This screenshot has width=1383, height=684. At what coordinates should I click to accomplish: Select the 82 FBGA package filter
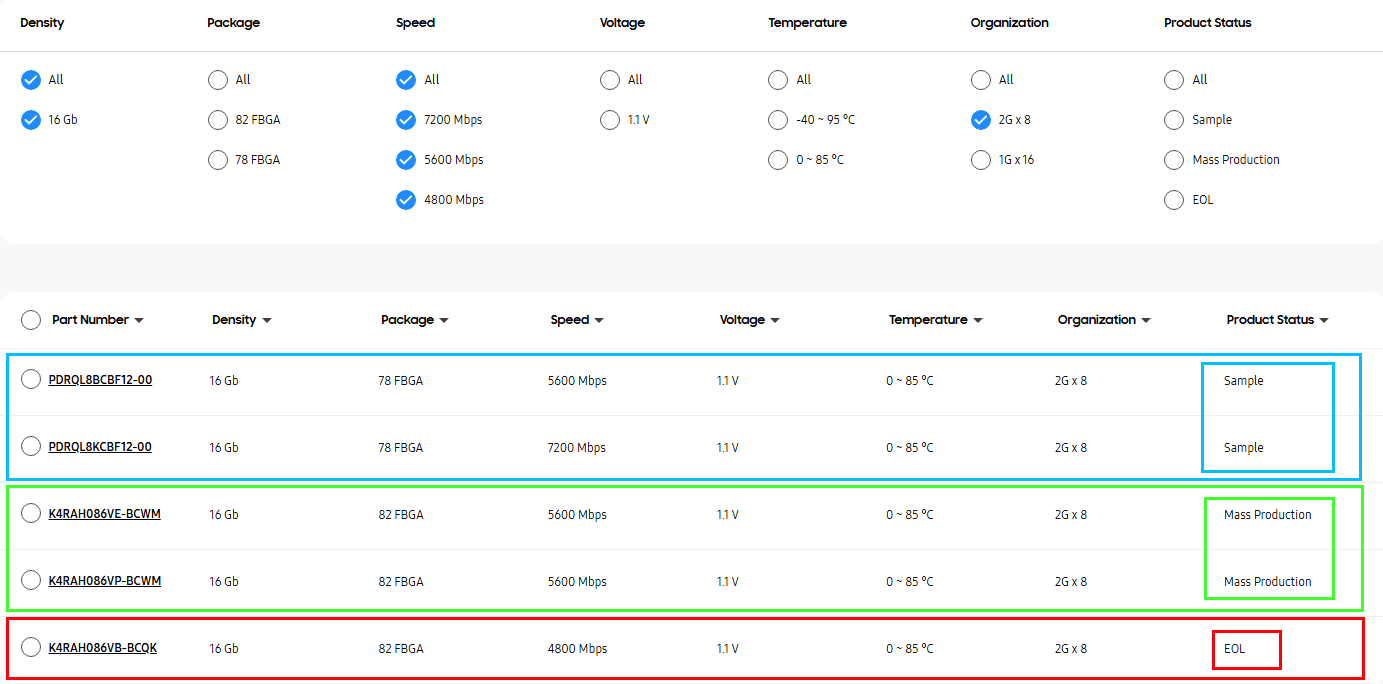(218, 120)
